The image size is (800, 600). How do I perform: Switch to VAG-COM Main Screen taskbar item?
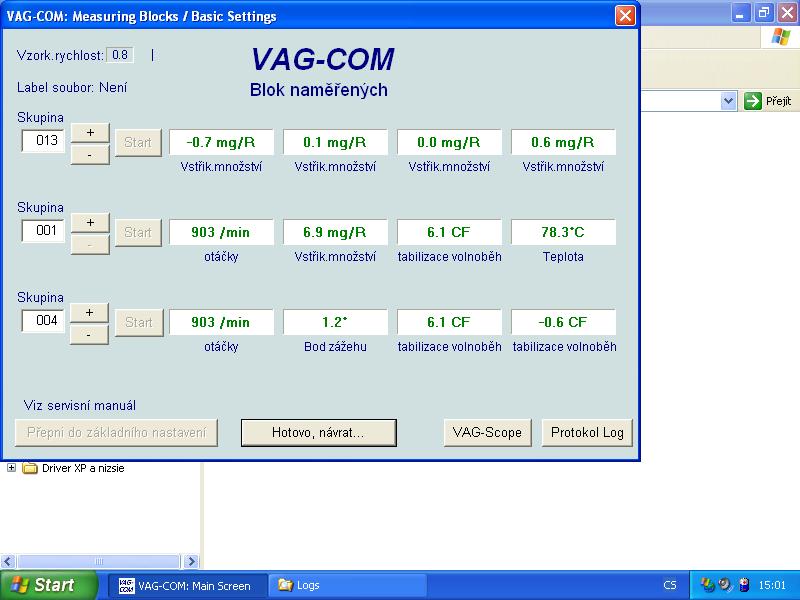click(185, 585)
